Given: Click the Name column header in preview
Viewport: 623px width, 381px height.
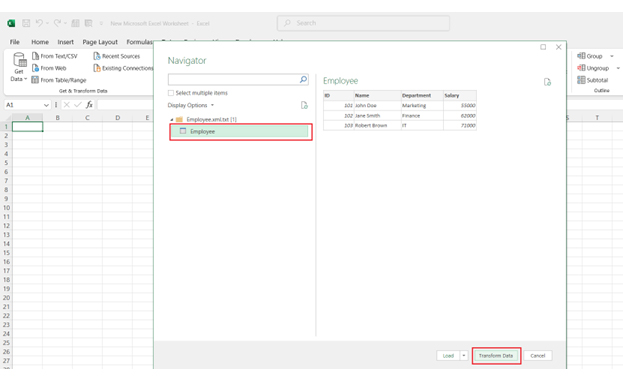Looking at the screenshot, I should click(377, 95).
